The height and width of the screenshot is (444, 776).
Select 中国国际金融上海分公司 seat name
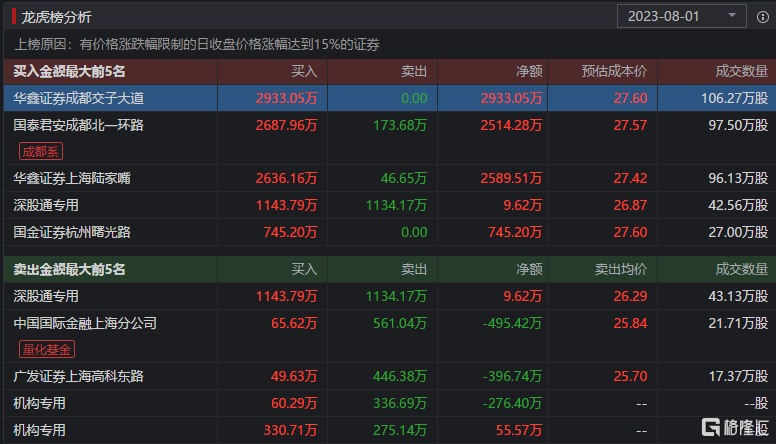click(85, 323)
